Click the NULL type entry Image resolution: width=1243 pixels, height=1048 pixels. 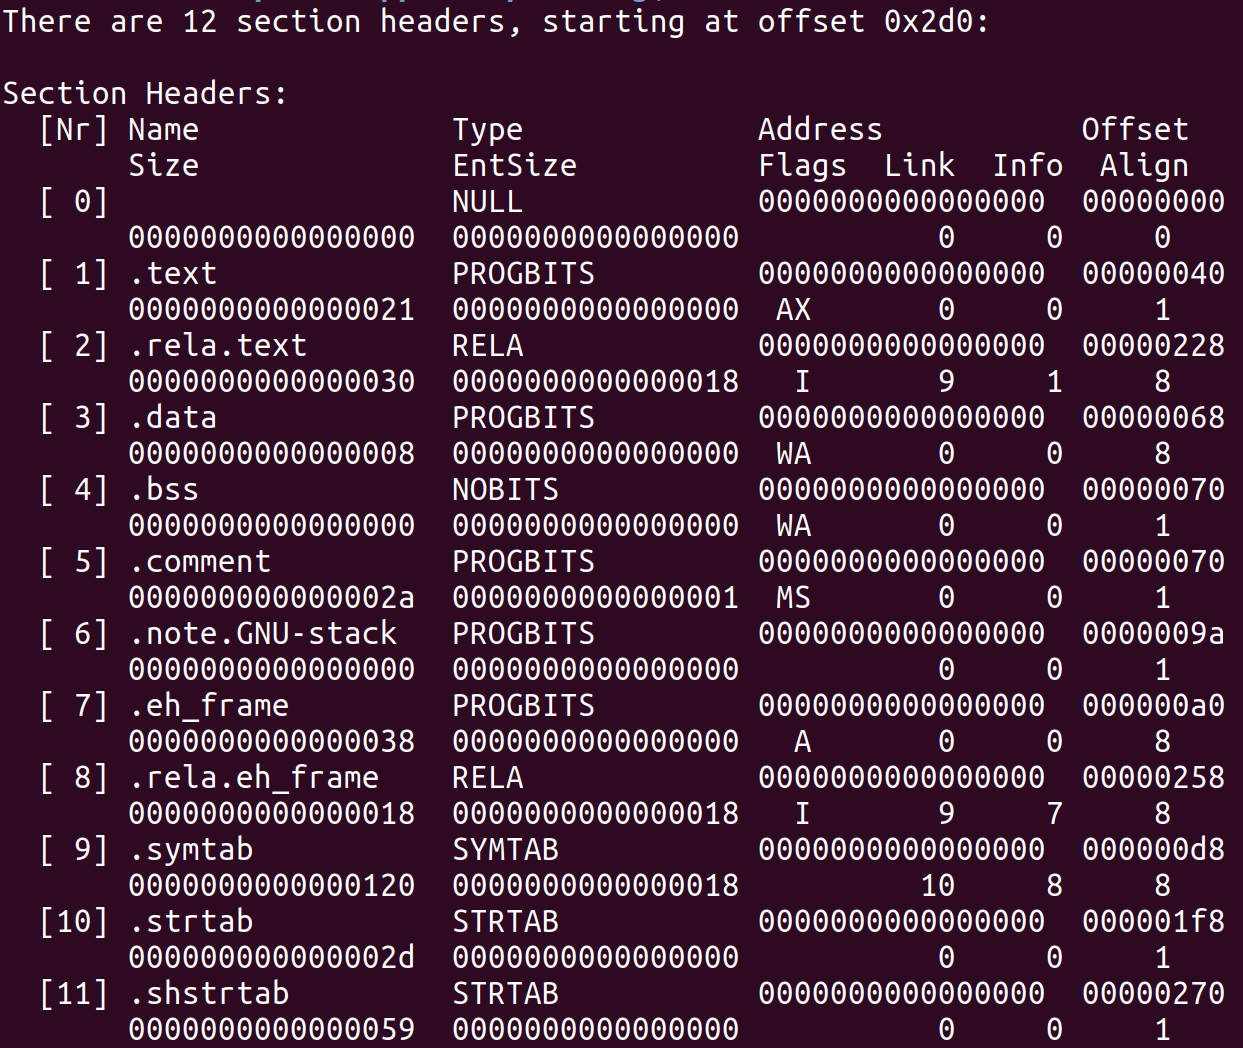(487, 202)
